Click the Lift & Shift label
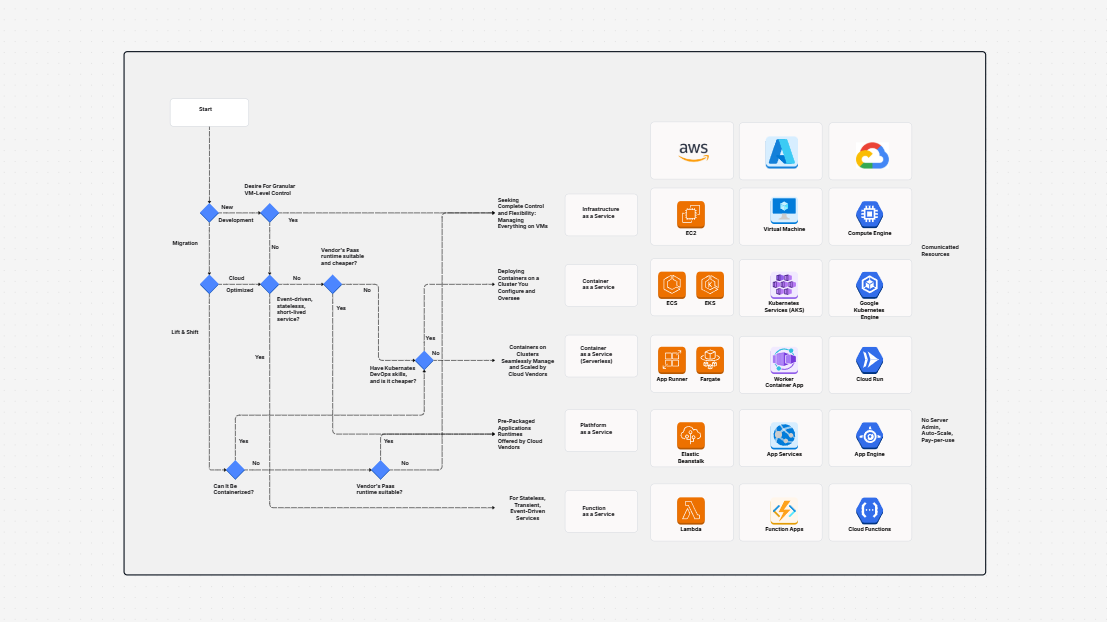 pyautogui.click(x=185, y=332)
